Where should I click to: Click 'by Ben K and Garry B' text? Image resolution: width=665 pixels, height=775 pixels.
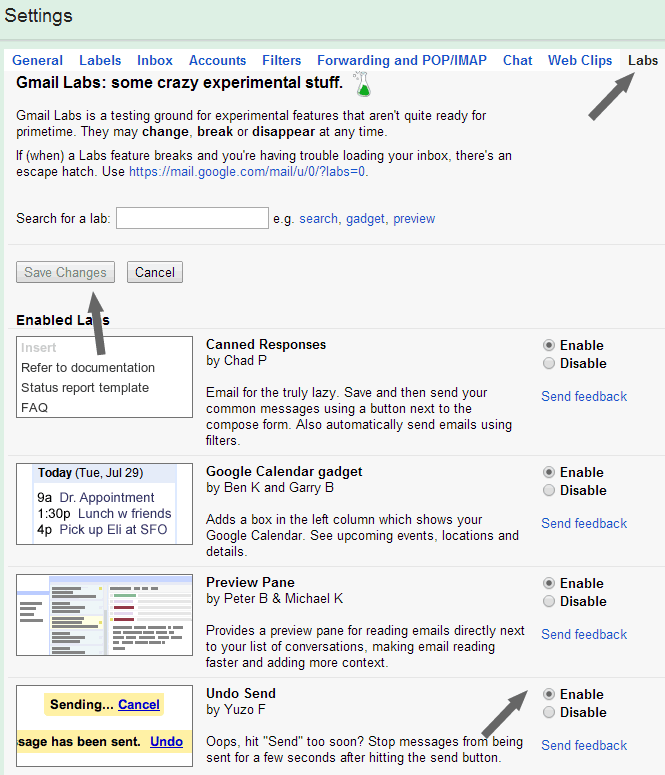click(270, 488)
